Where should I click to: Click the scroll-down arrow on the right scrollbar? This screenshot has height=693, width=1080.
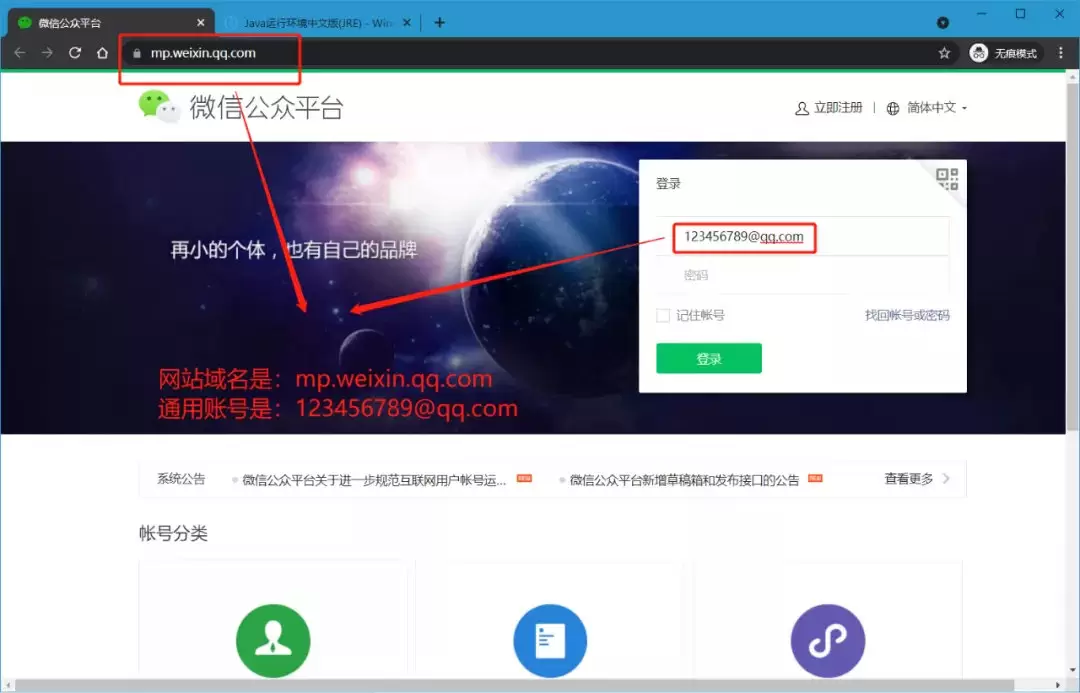tap(1072, 670)
